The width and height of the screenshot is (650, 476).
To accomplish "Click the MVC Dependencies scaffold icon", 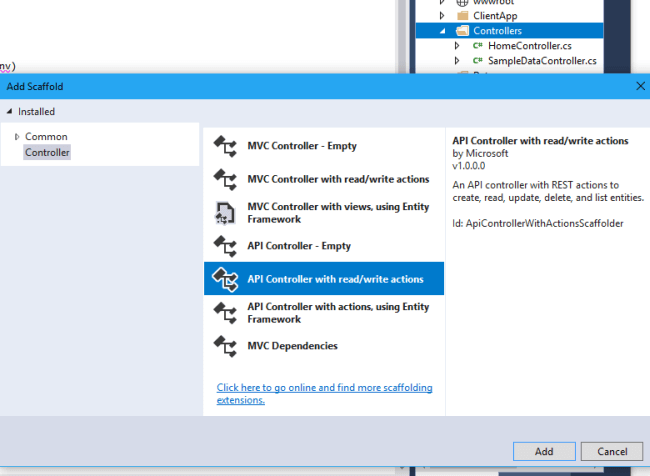I will [x=225, y=346].
